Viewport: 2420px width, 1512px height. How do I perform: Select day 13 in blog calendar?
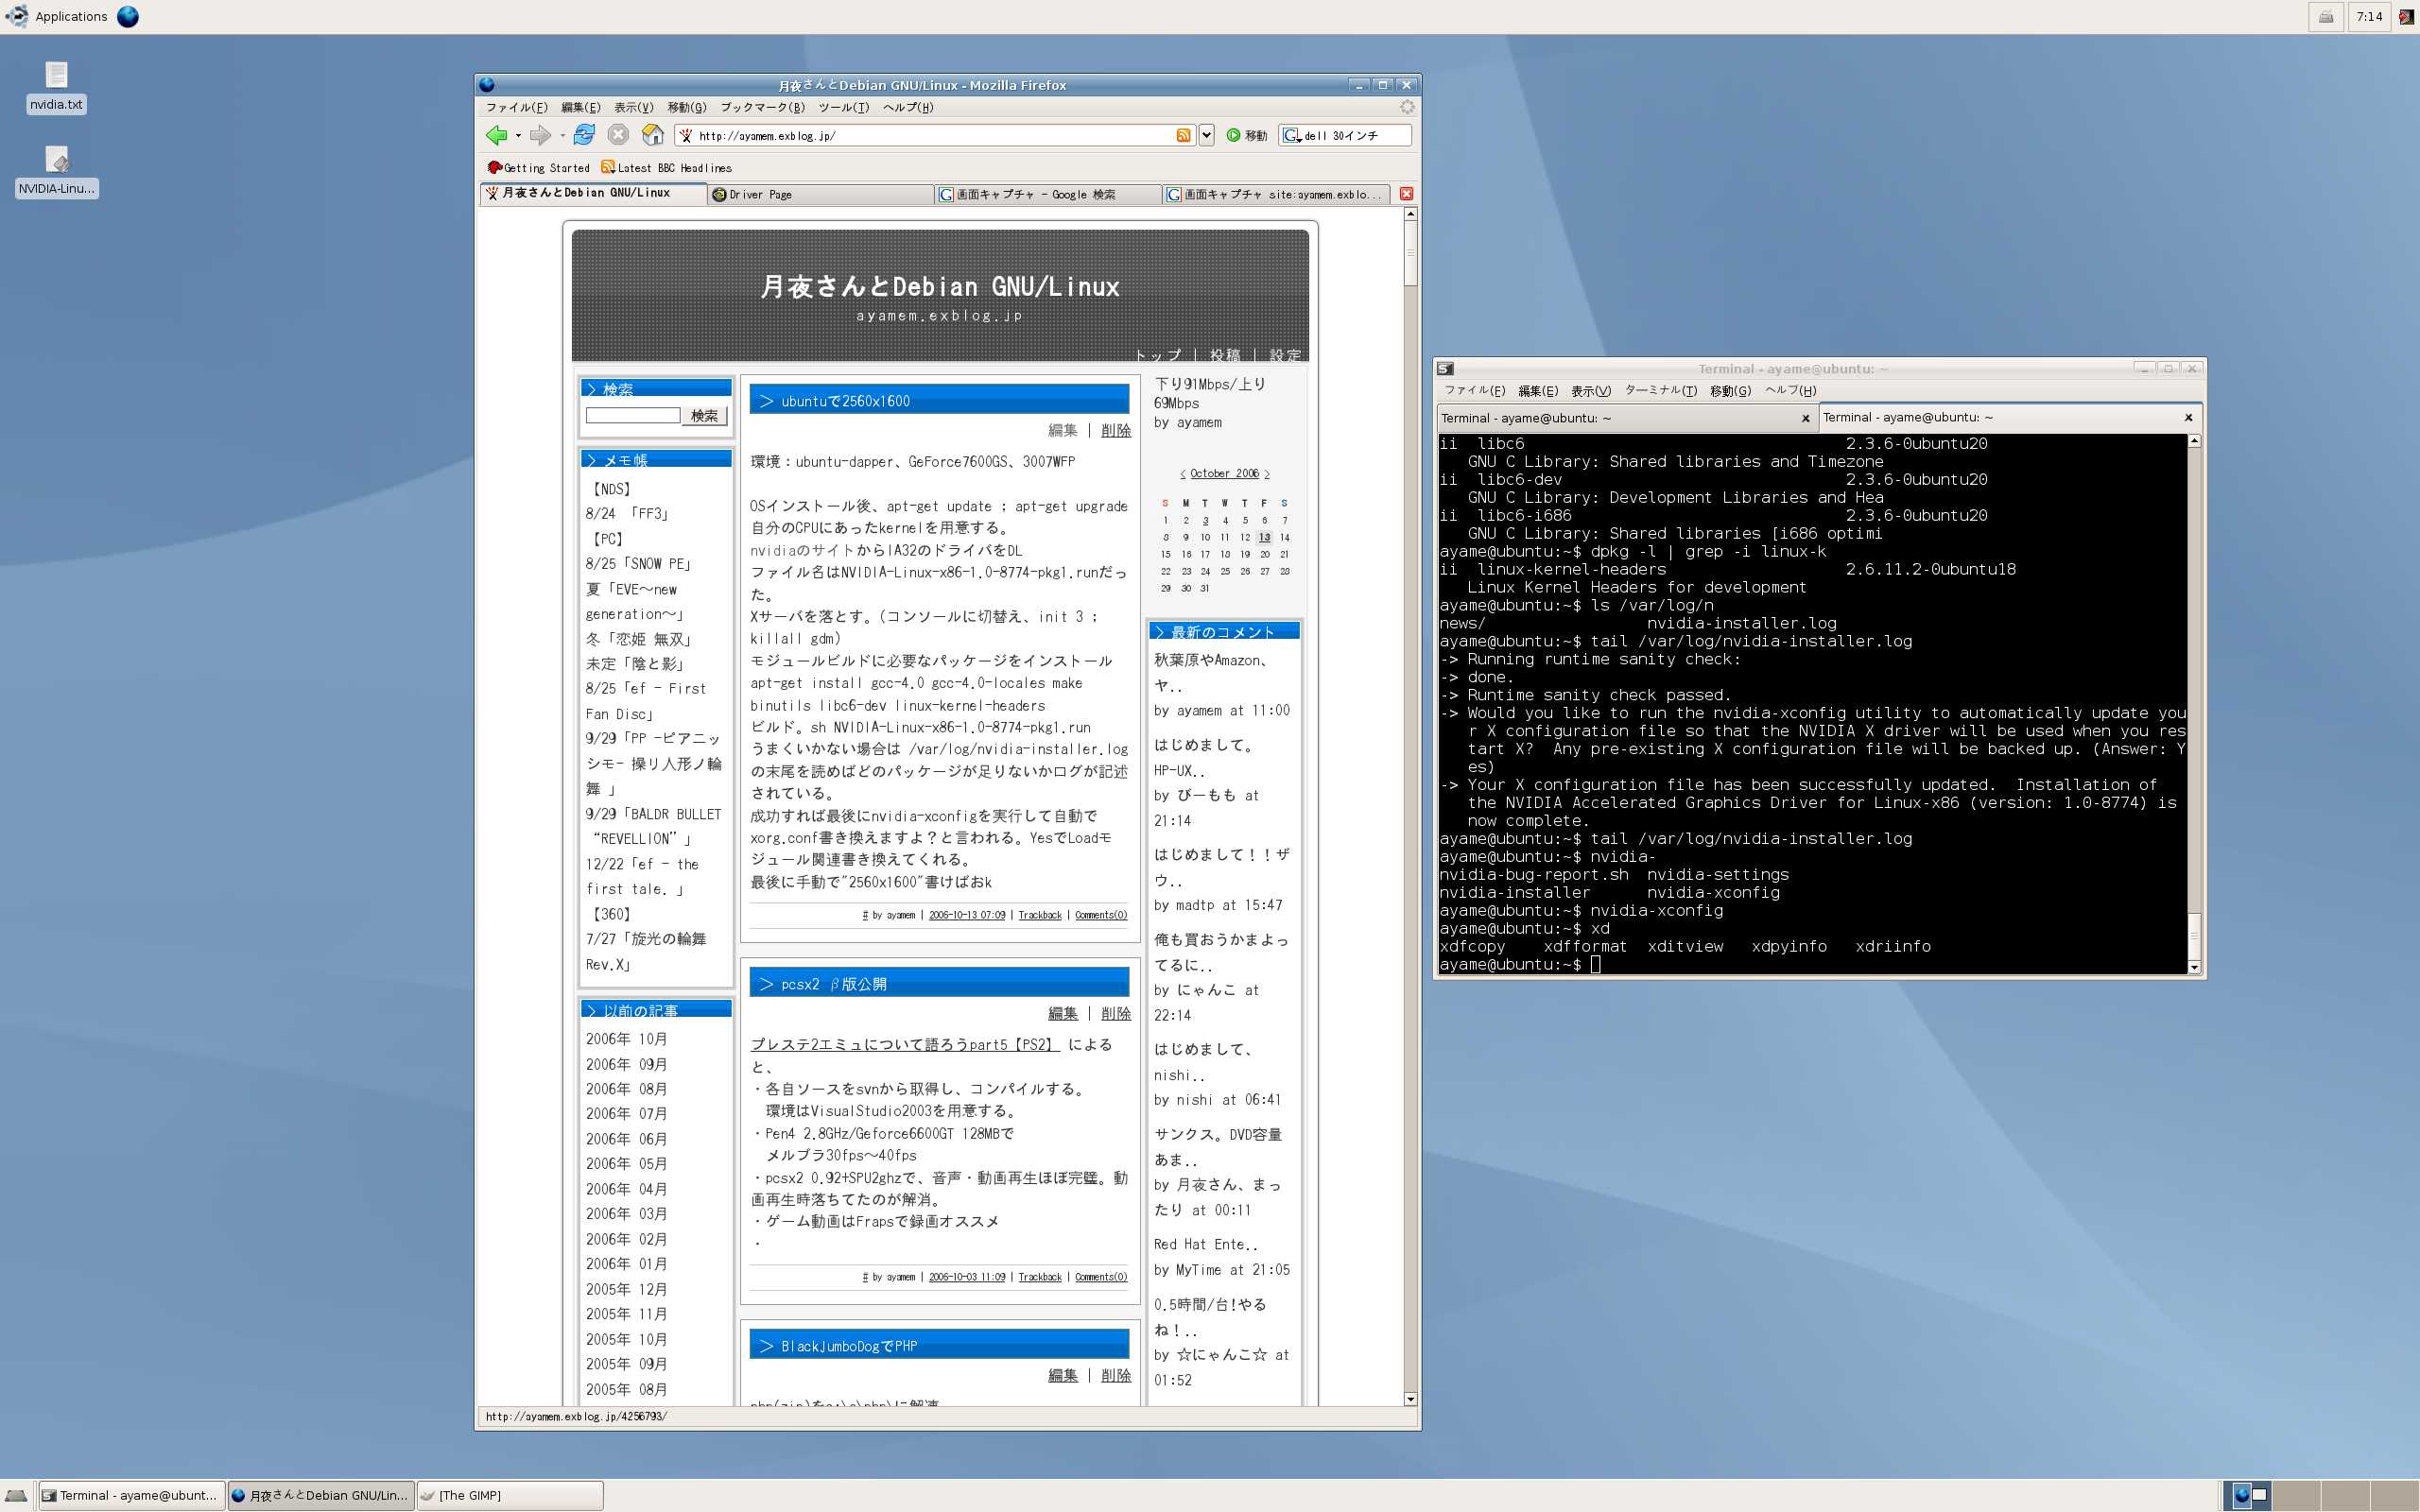point(1264,537)
